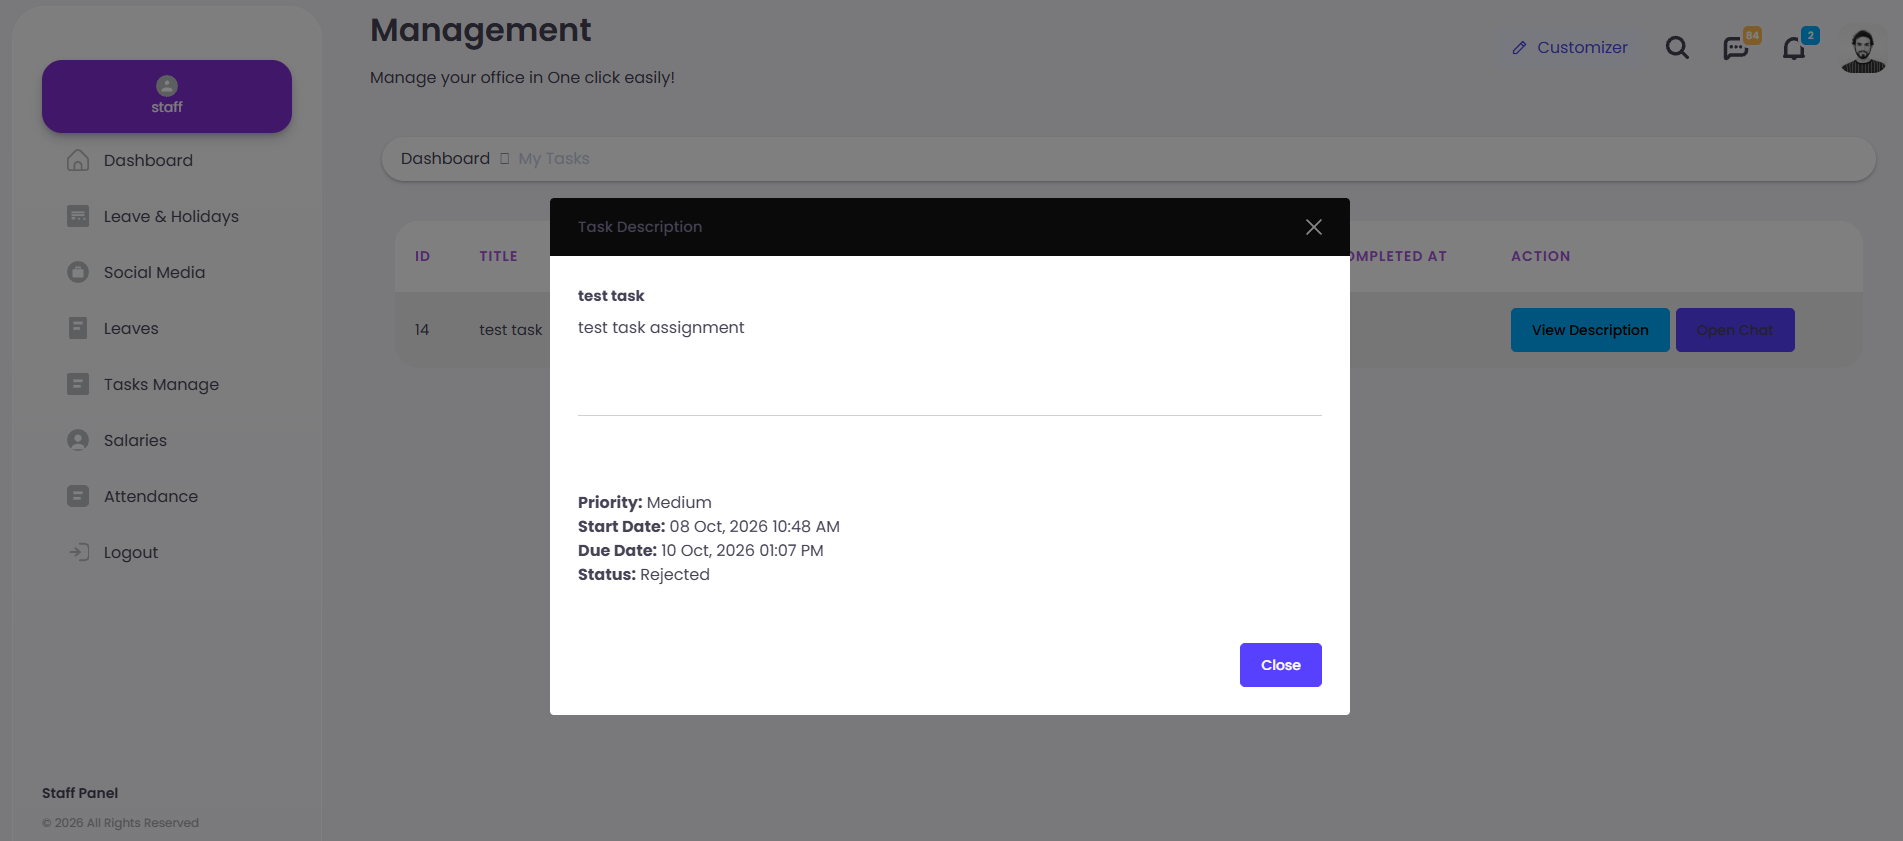1903x841 pixels.
Task: Click the TITLE column header
Action: (498, 256)
